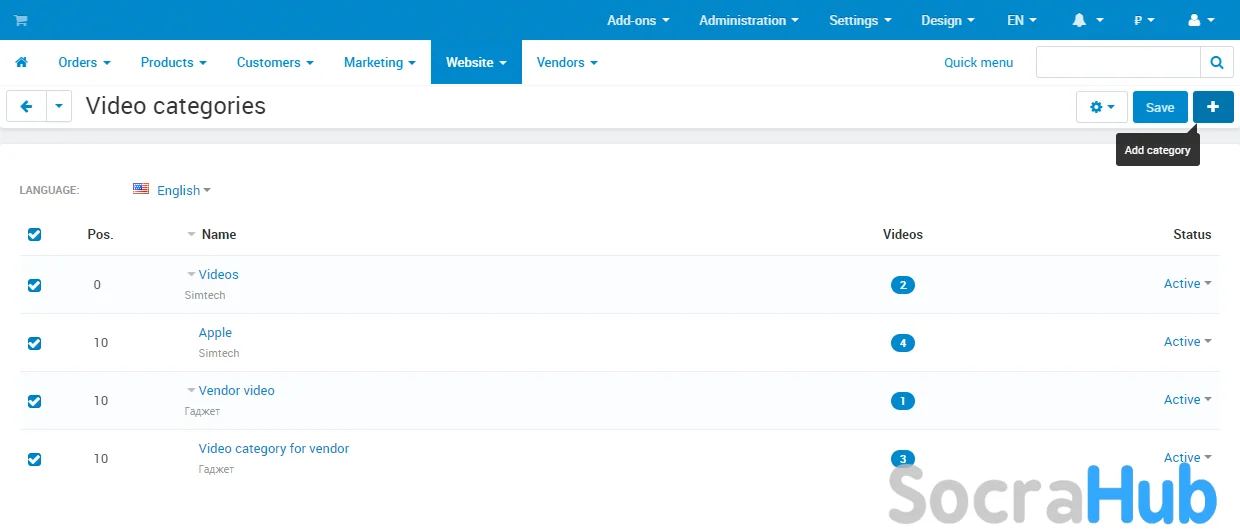The image size is (1240, 529).
Task: Click the back arrow button
Action: [x=27, y=107]
